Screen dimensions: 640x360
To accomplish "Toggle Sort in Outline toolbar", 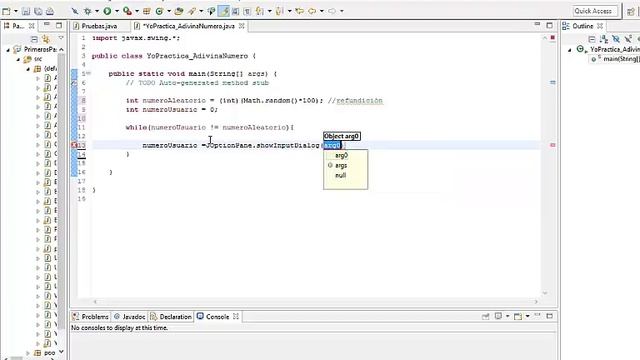I will (x=604, y=39).
